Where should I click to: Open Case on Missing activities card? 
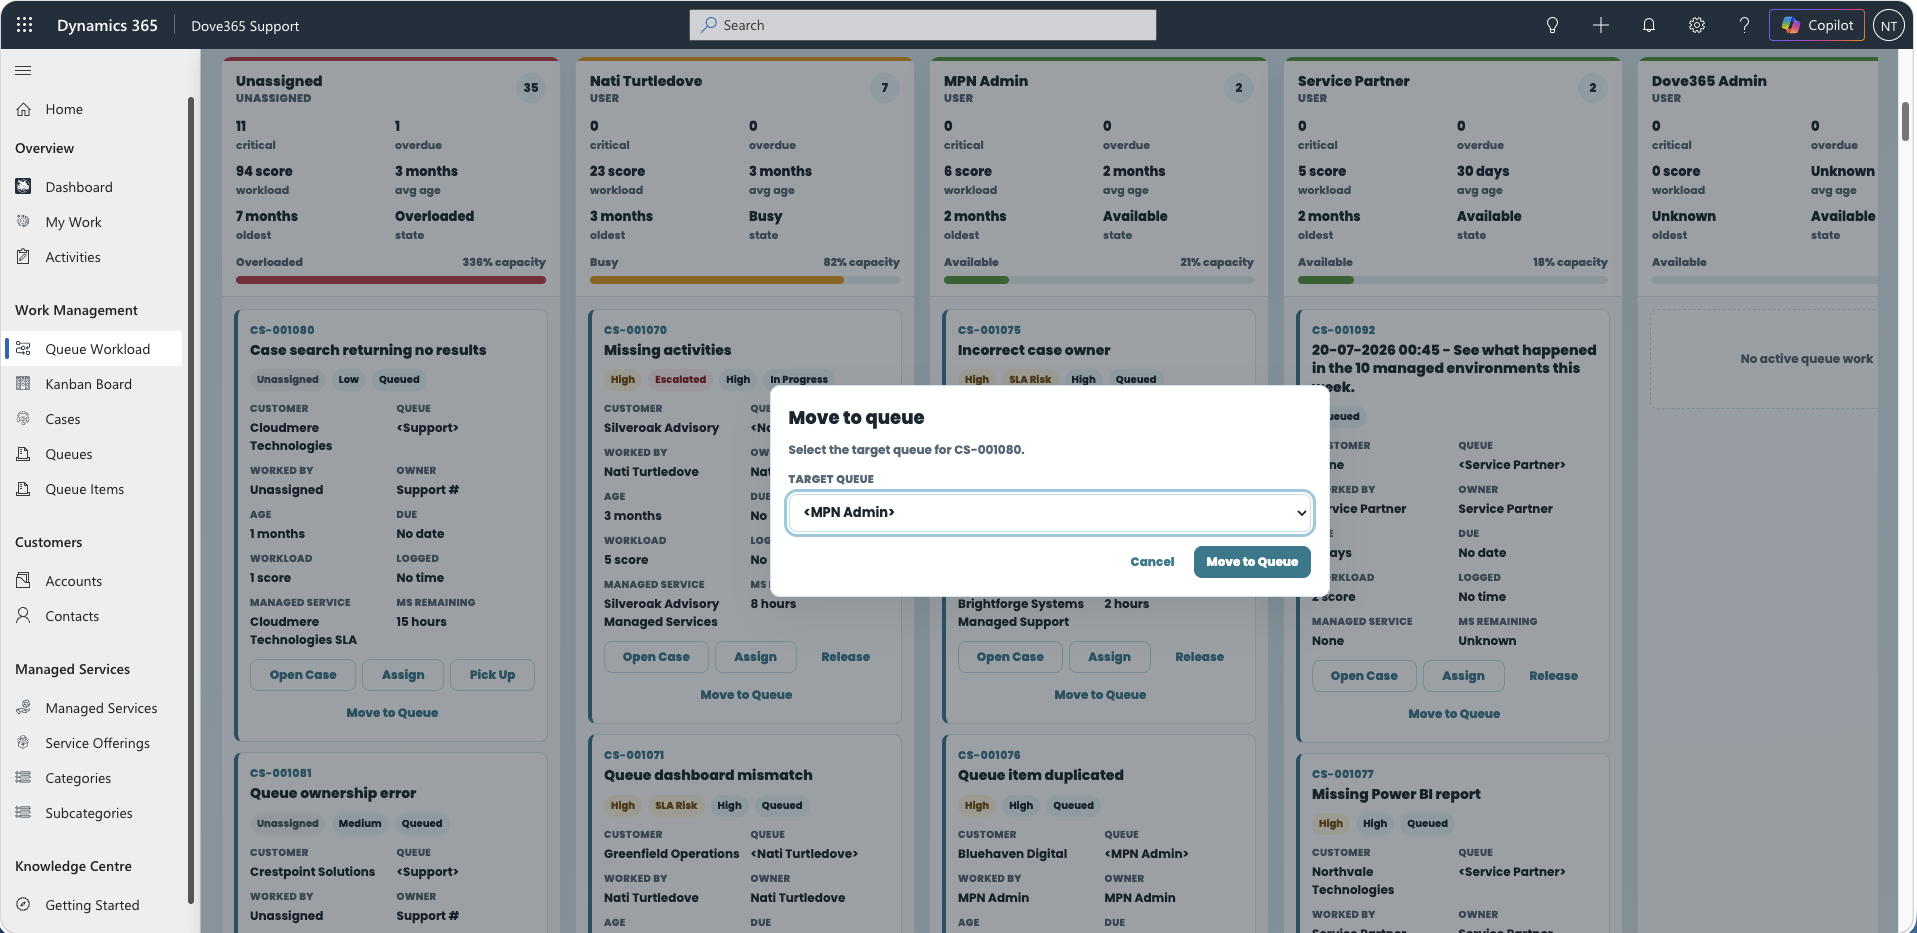[x=656, y=657]
